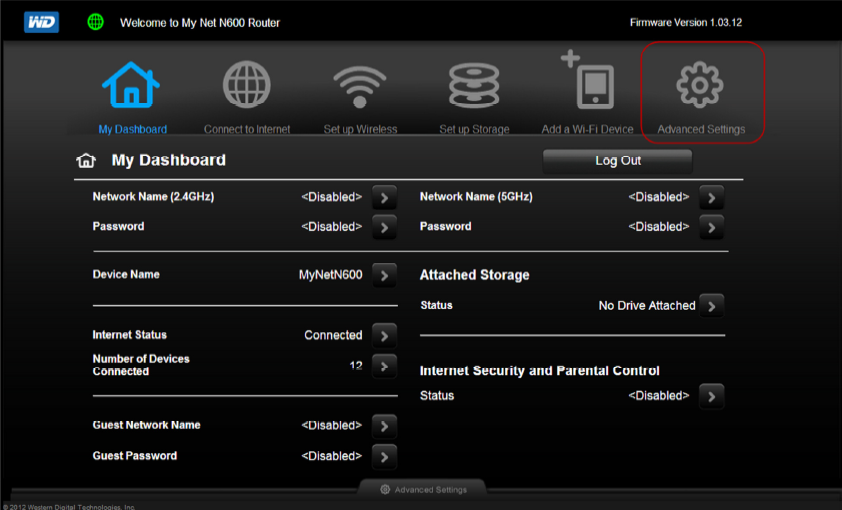This screenshot has width=842, height=510.
Task: Click the Log Out button
Action: click(618, 161)
